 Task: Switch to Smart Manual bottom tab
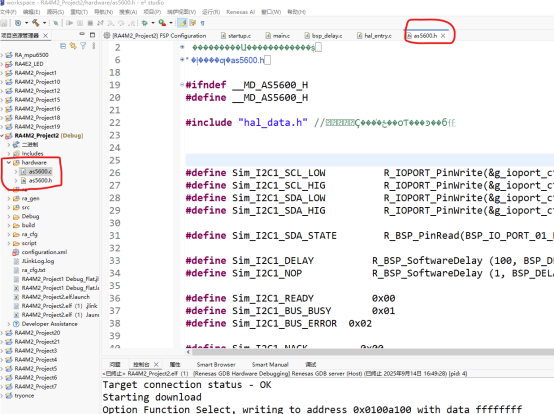pyautogui.click(x=270, y=365)
